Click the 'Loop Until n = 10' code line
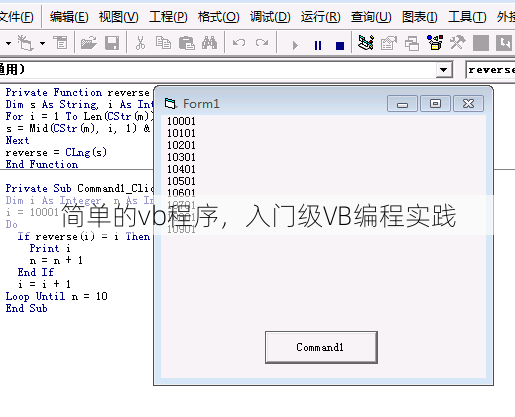The image size is (515, 417). [x=56, y=296]
